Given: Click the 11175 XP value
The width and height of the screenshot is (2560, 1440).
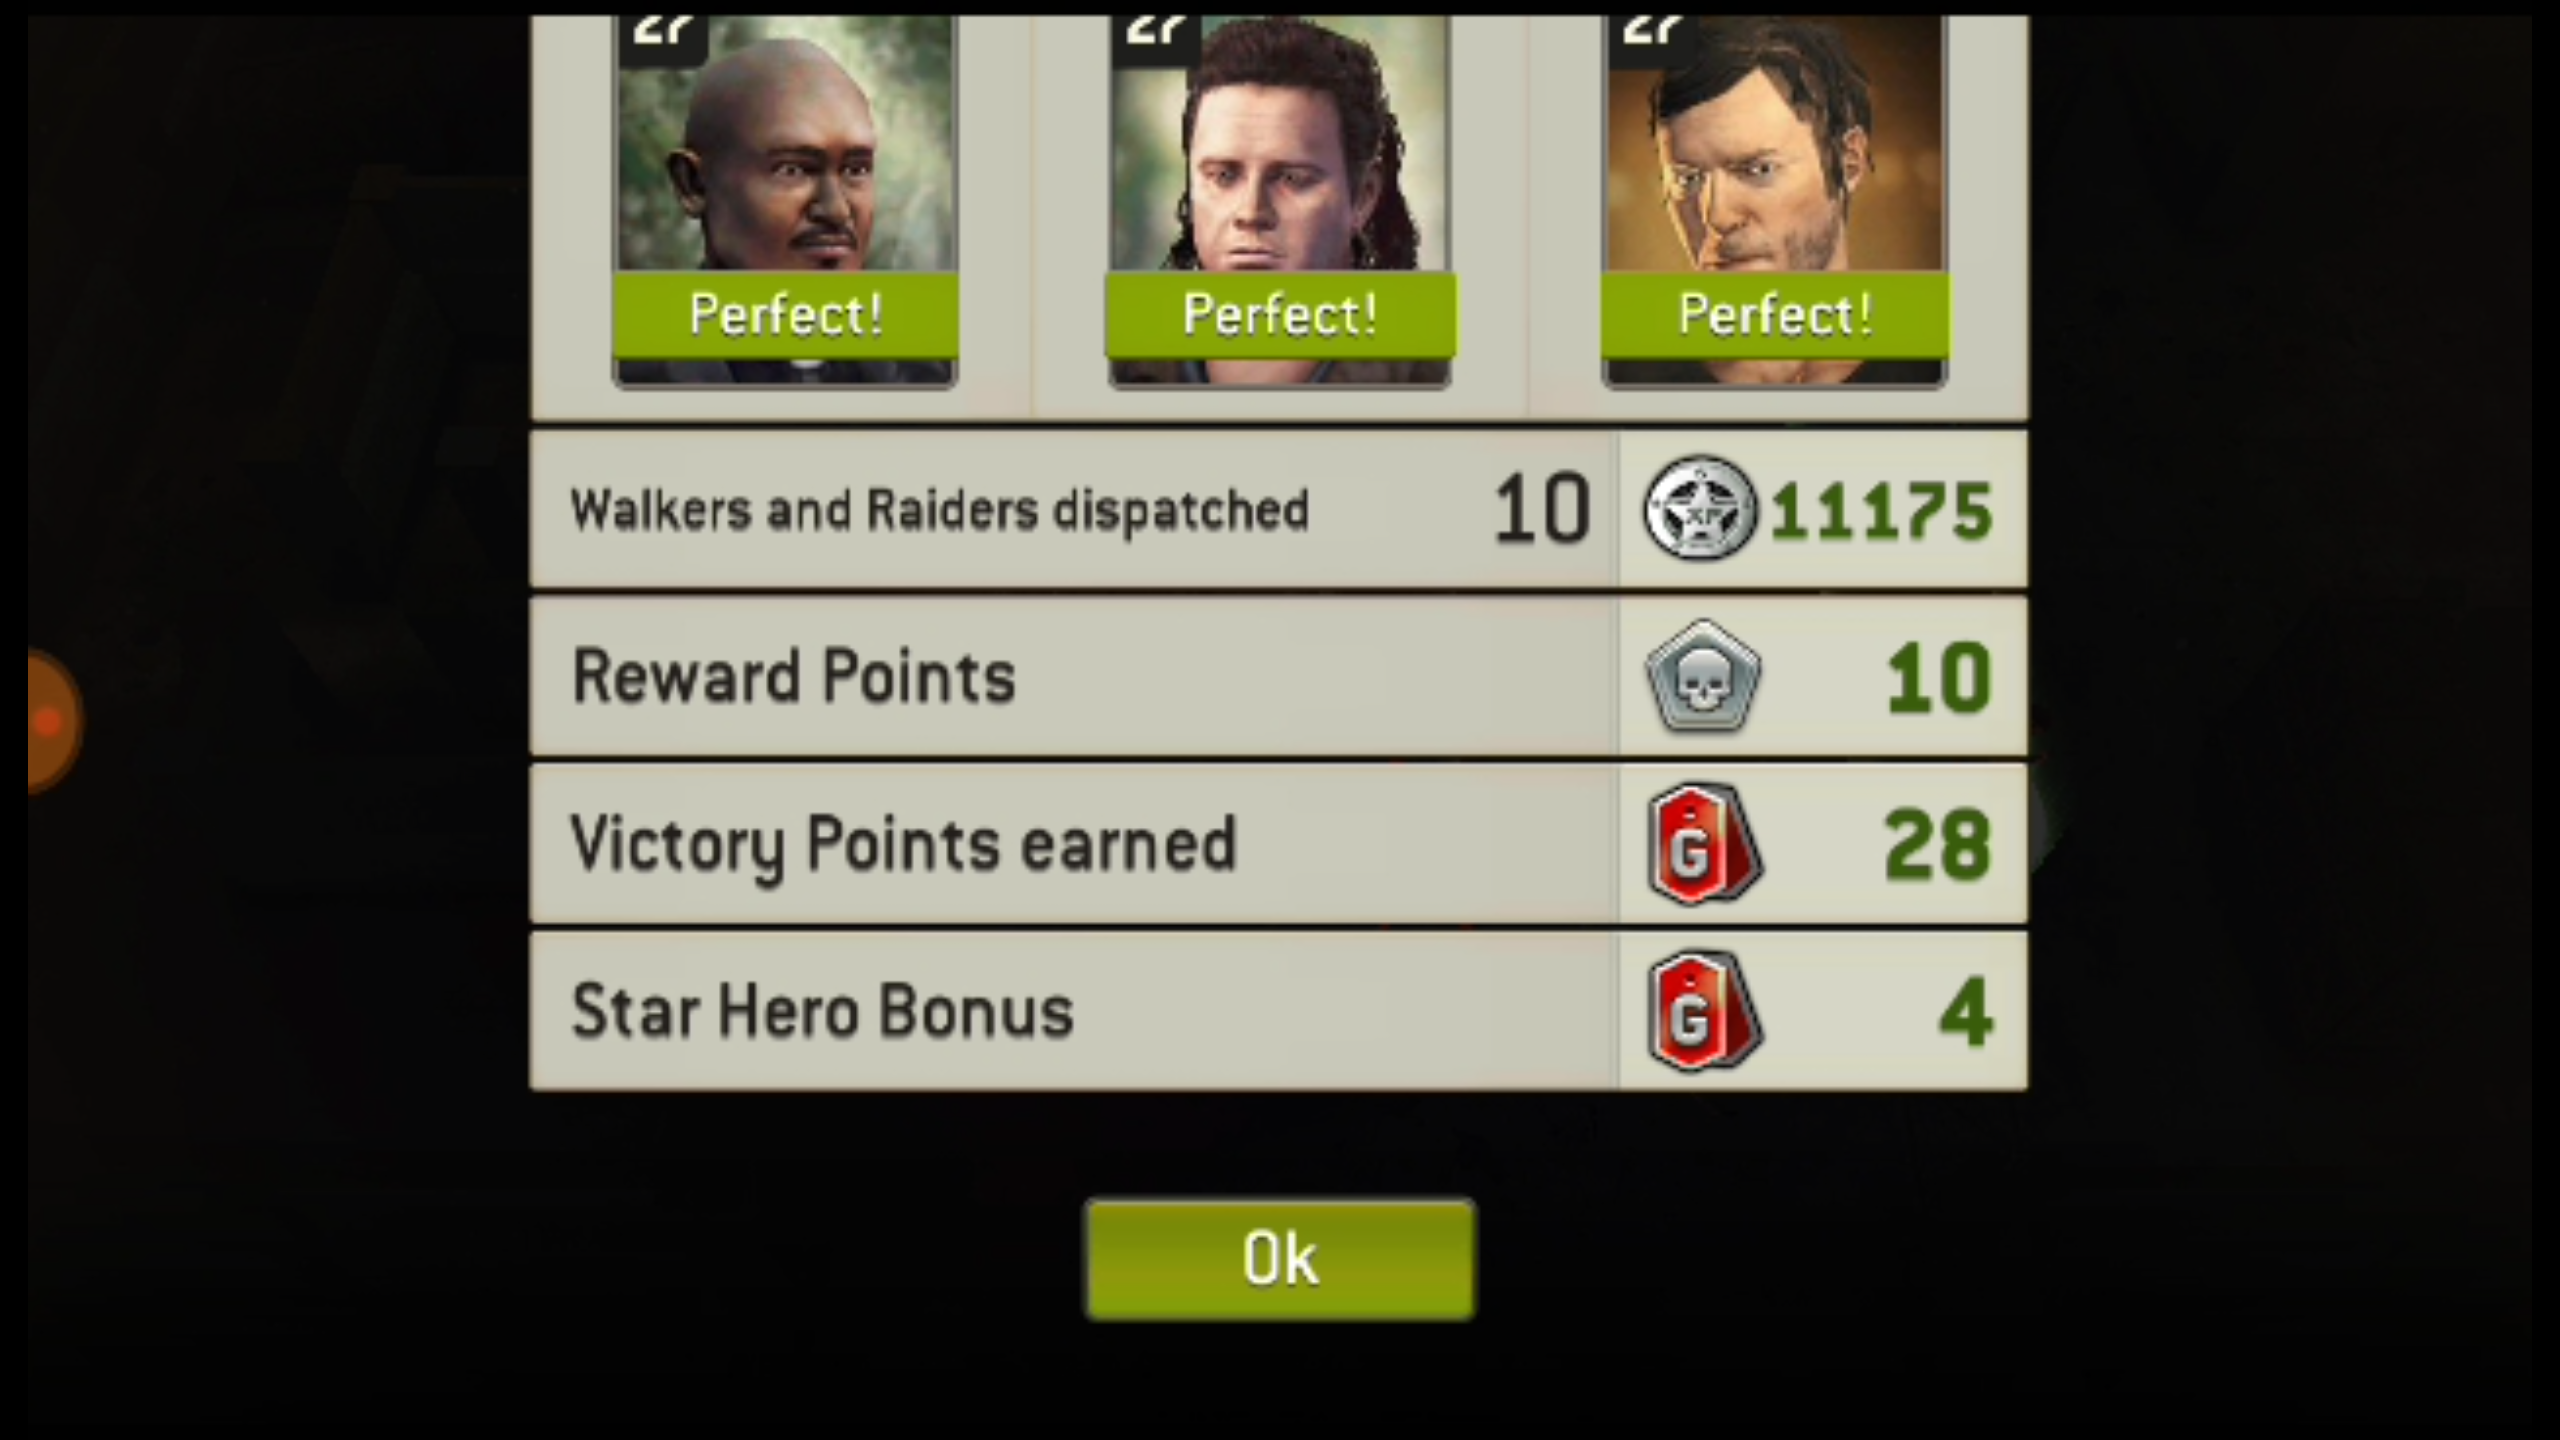Looking at the screenshot, I should [1882, 510].
